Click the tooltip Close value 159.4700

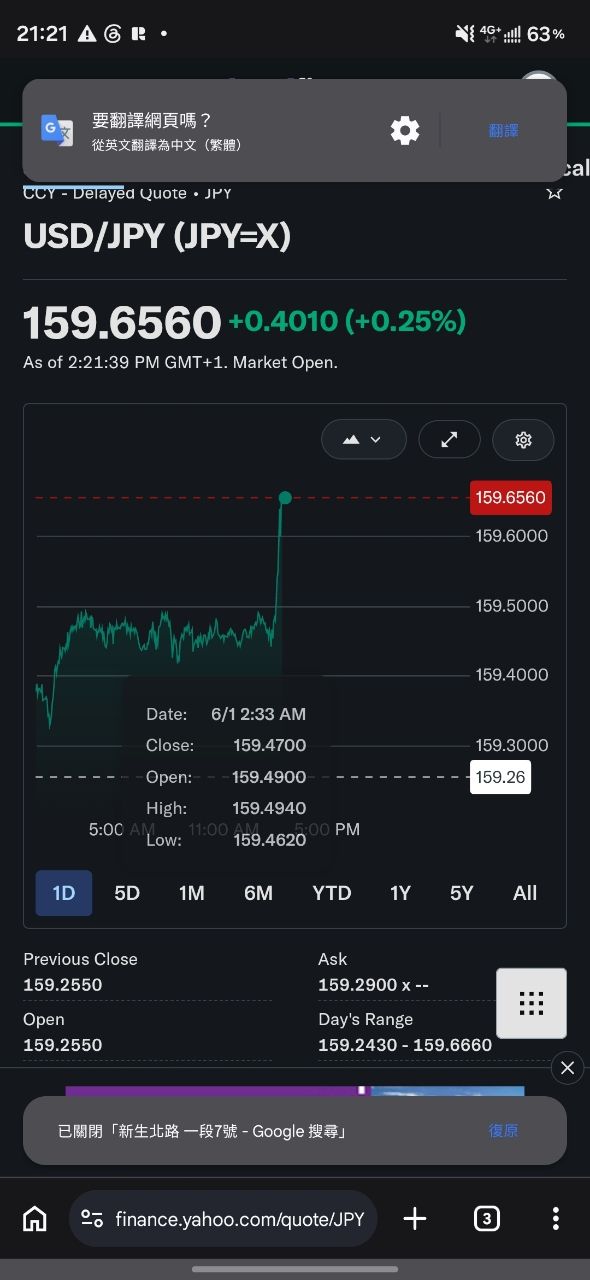tap(270, 745)
